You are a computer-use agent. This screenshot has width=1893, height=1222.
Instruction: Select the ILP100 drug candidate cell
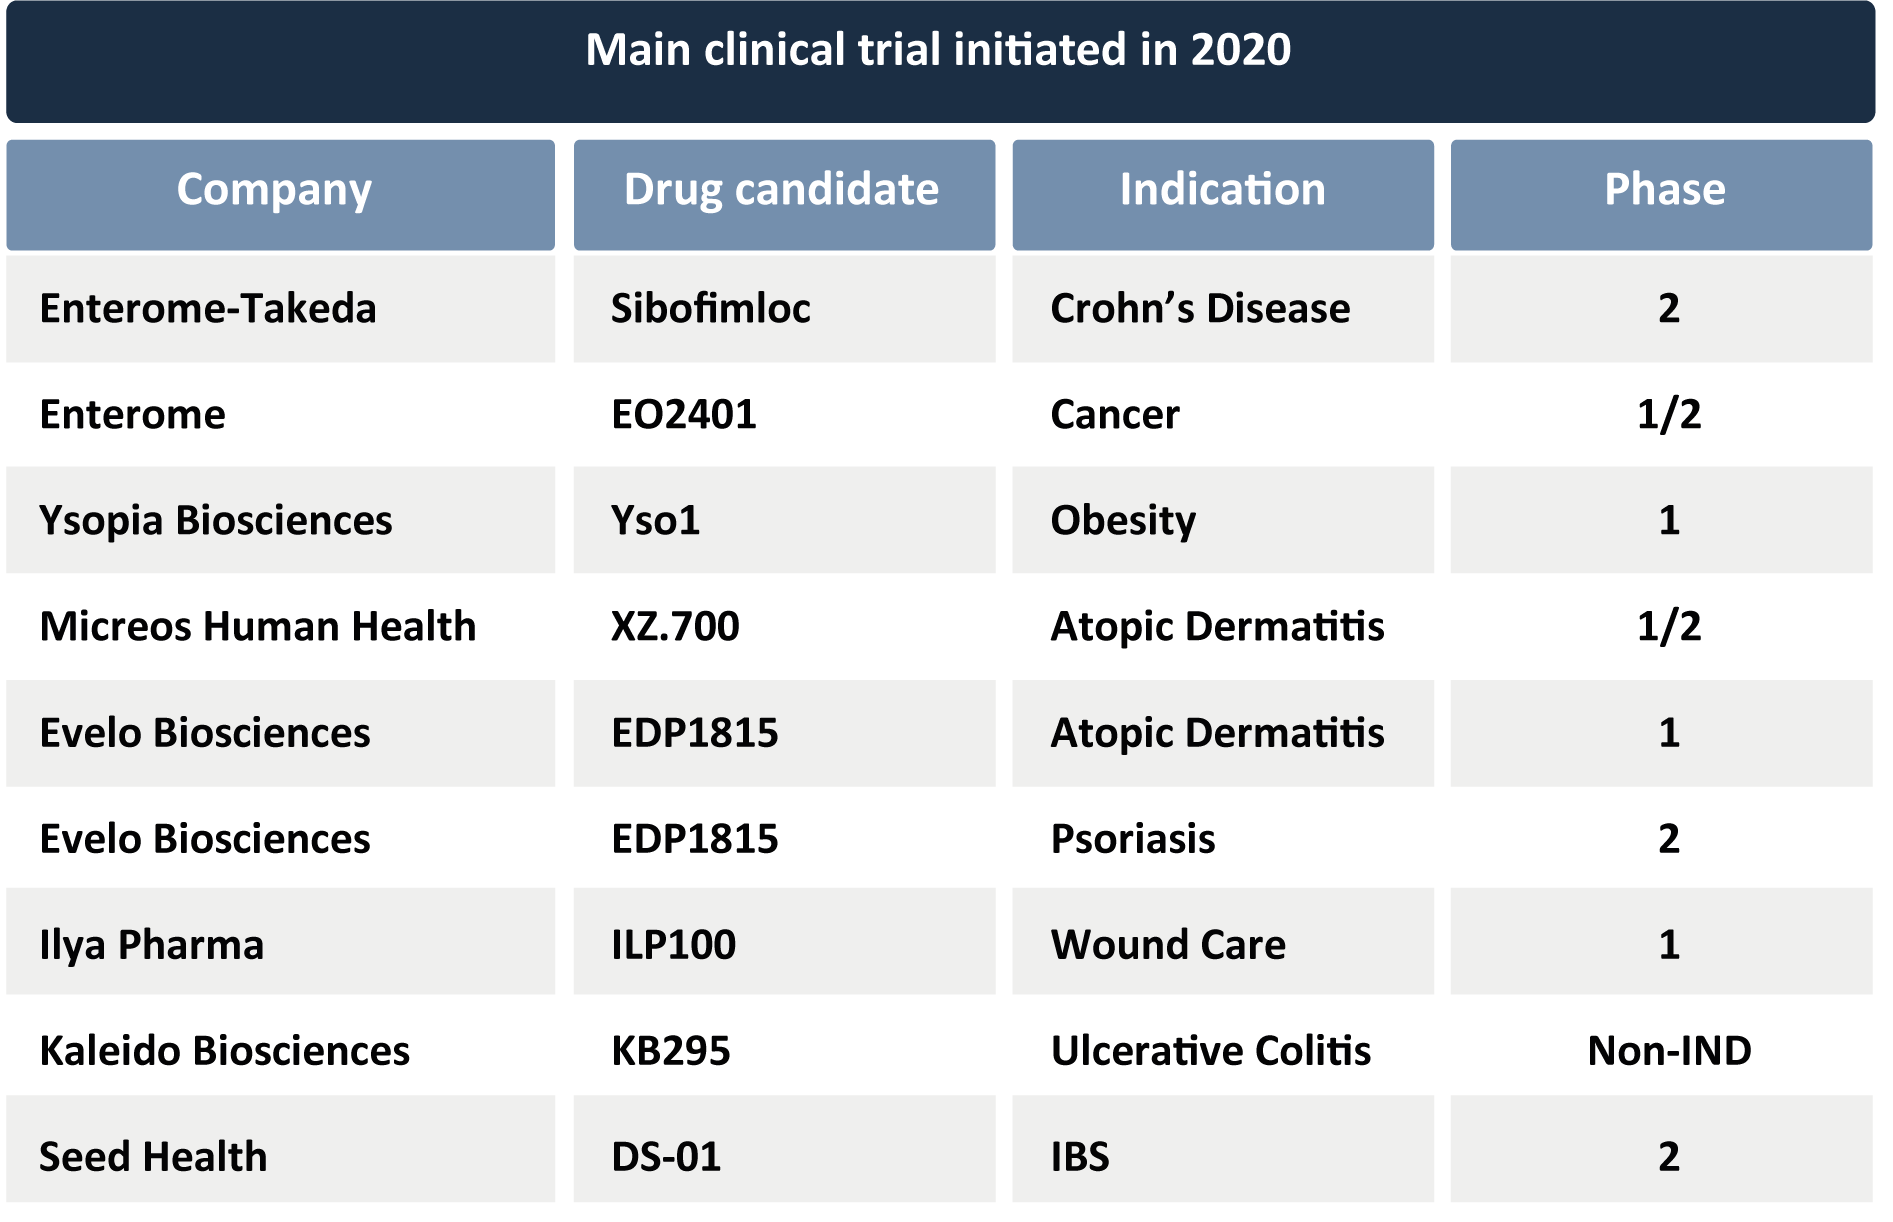pos(673,945)
